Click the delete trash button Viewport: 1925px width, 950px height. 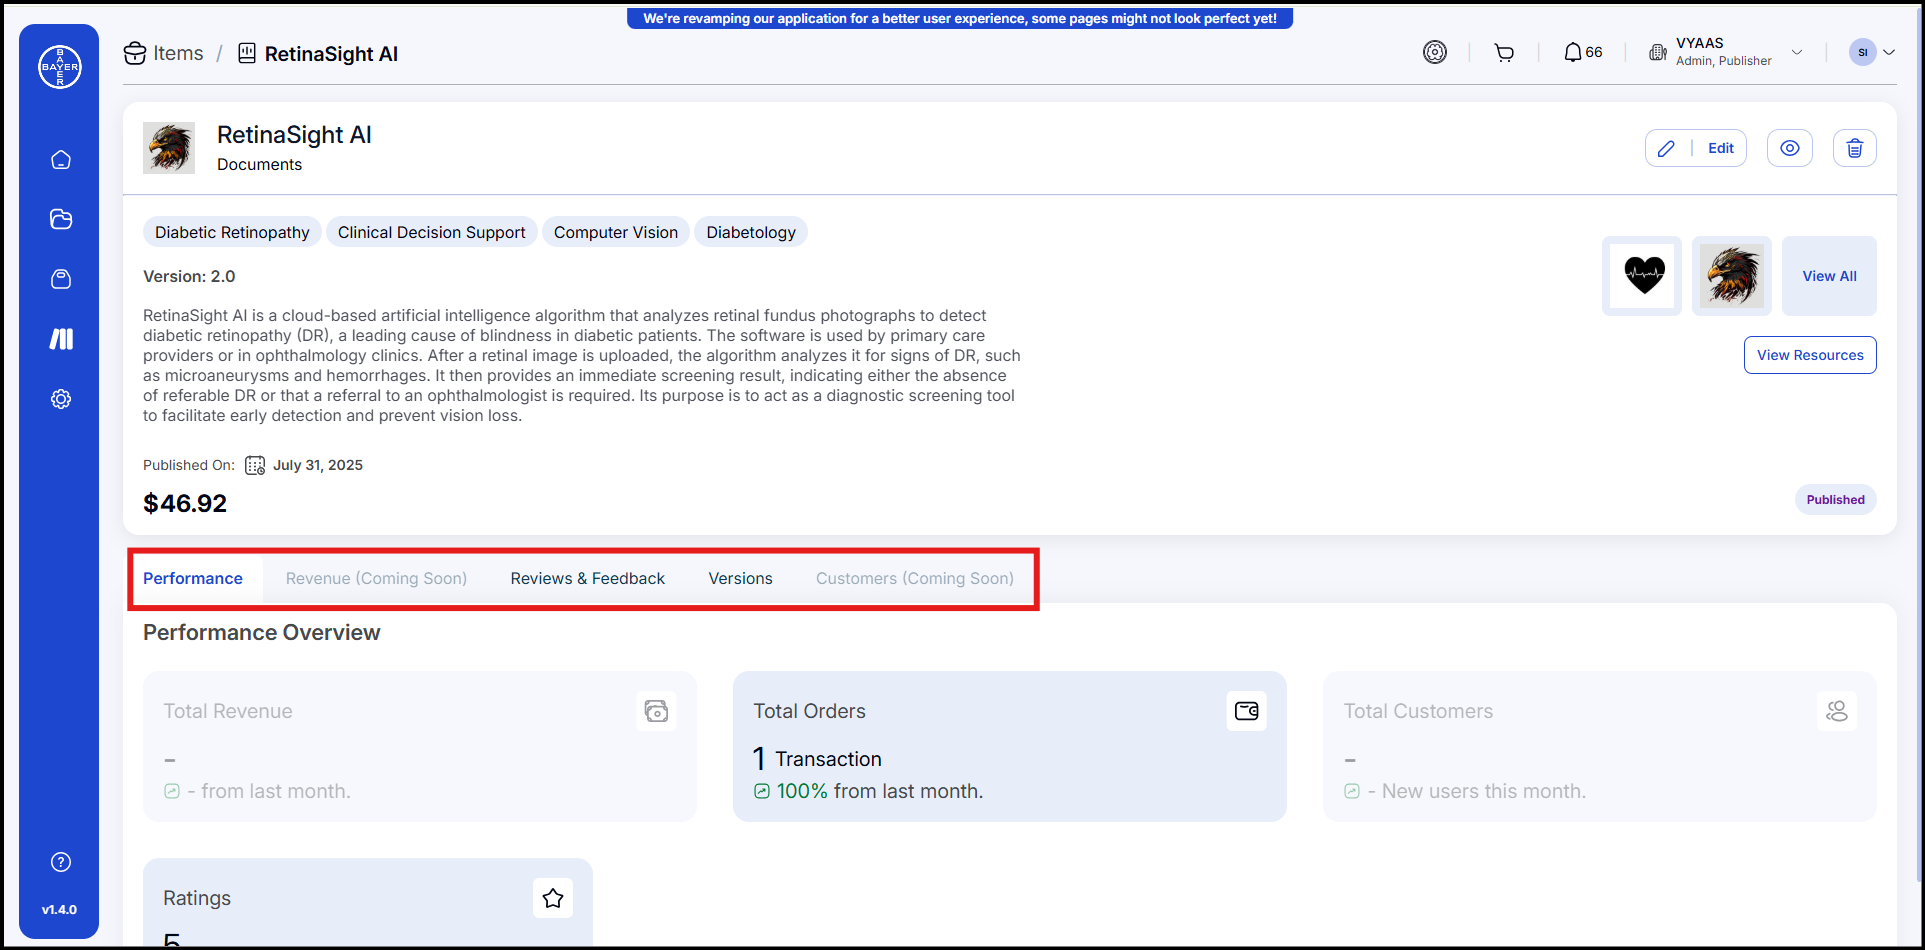1855,148
